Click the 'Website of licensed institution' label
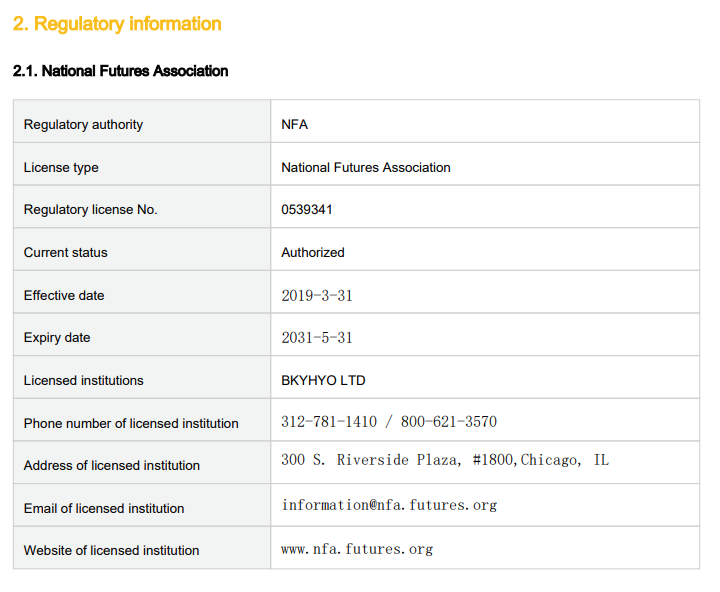 [x=112, y=551]
